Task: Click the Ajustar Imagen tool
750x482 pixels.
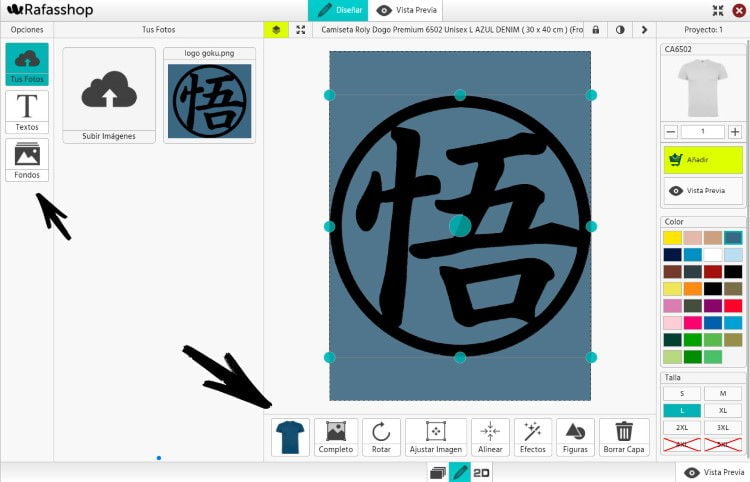Action: click(435, 437)
